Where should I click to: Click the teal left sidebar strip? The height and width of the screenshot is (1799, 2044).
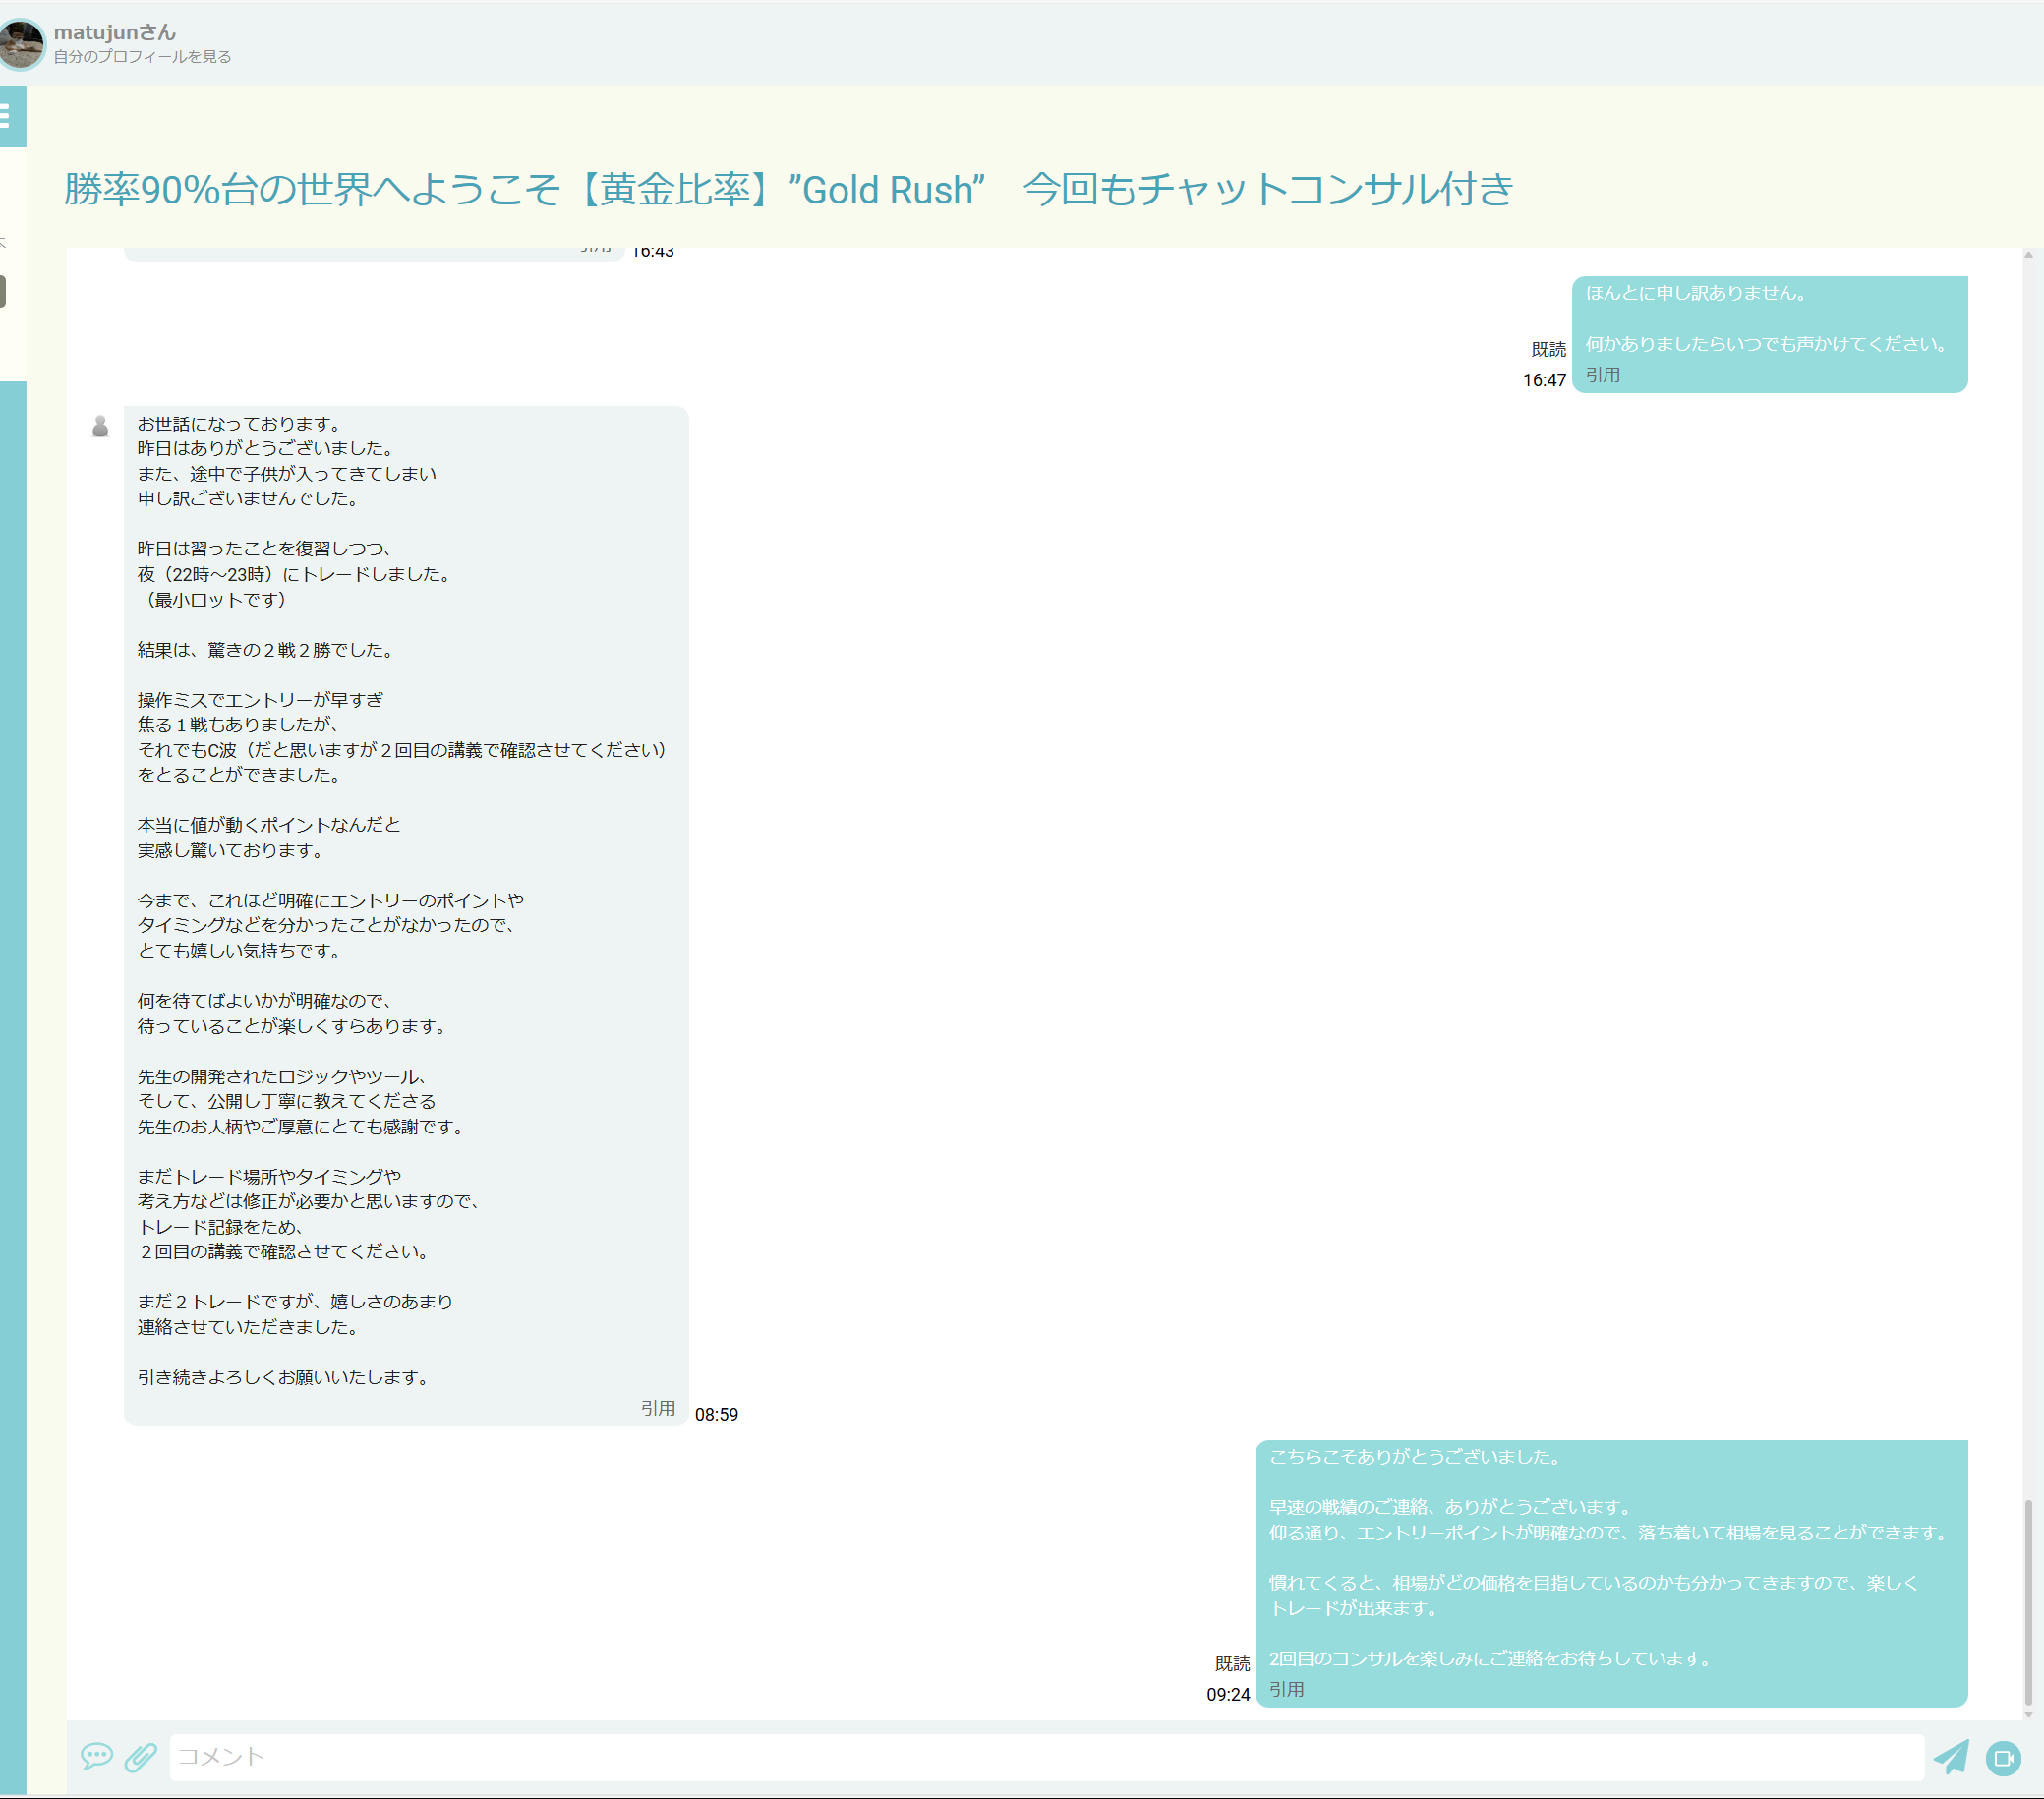[x=12, y=1000]
